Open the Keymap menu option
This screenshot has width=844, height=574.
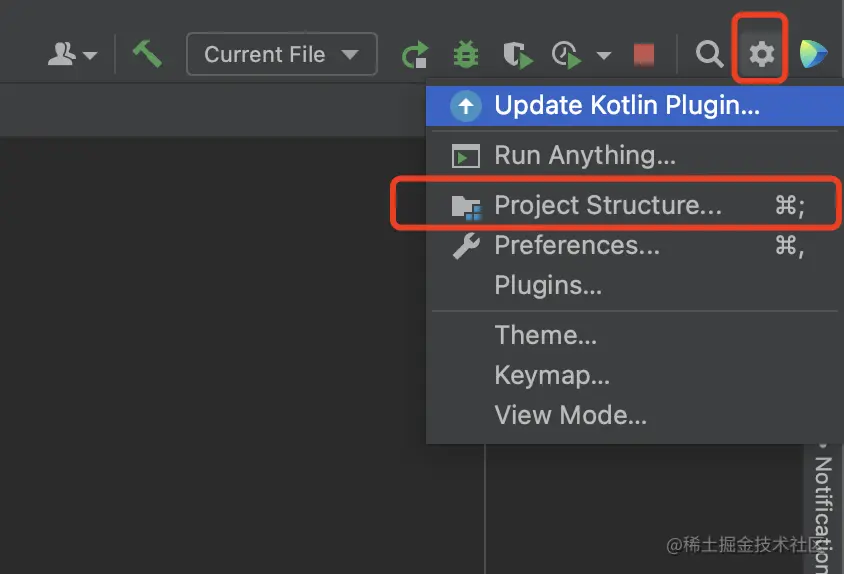point(552,376)
